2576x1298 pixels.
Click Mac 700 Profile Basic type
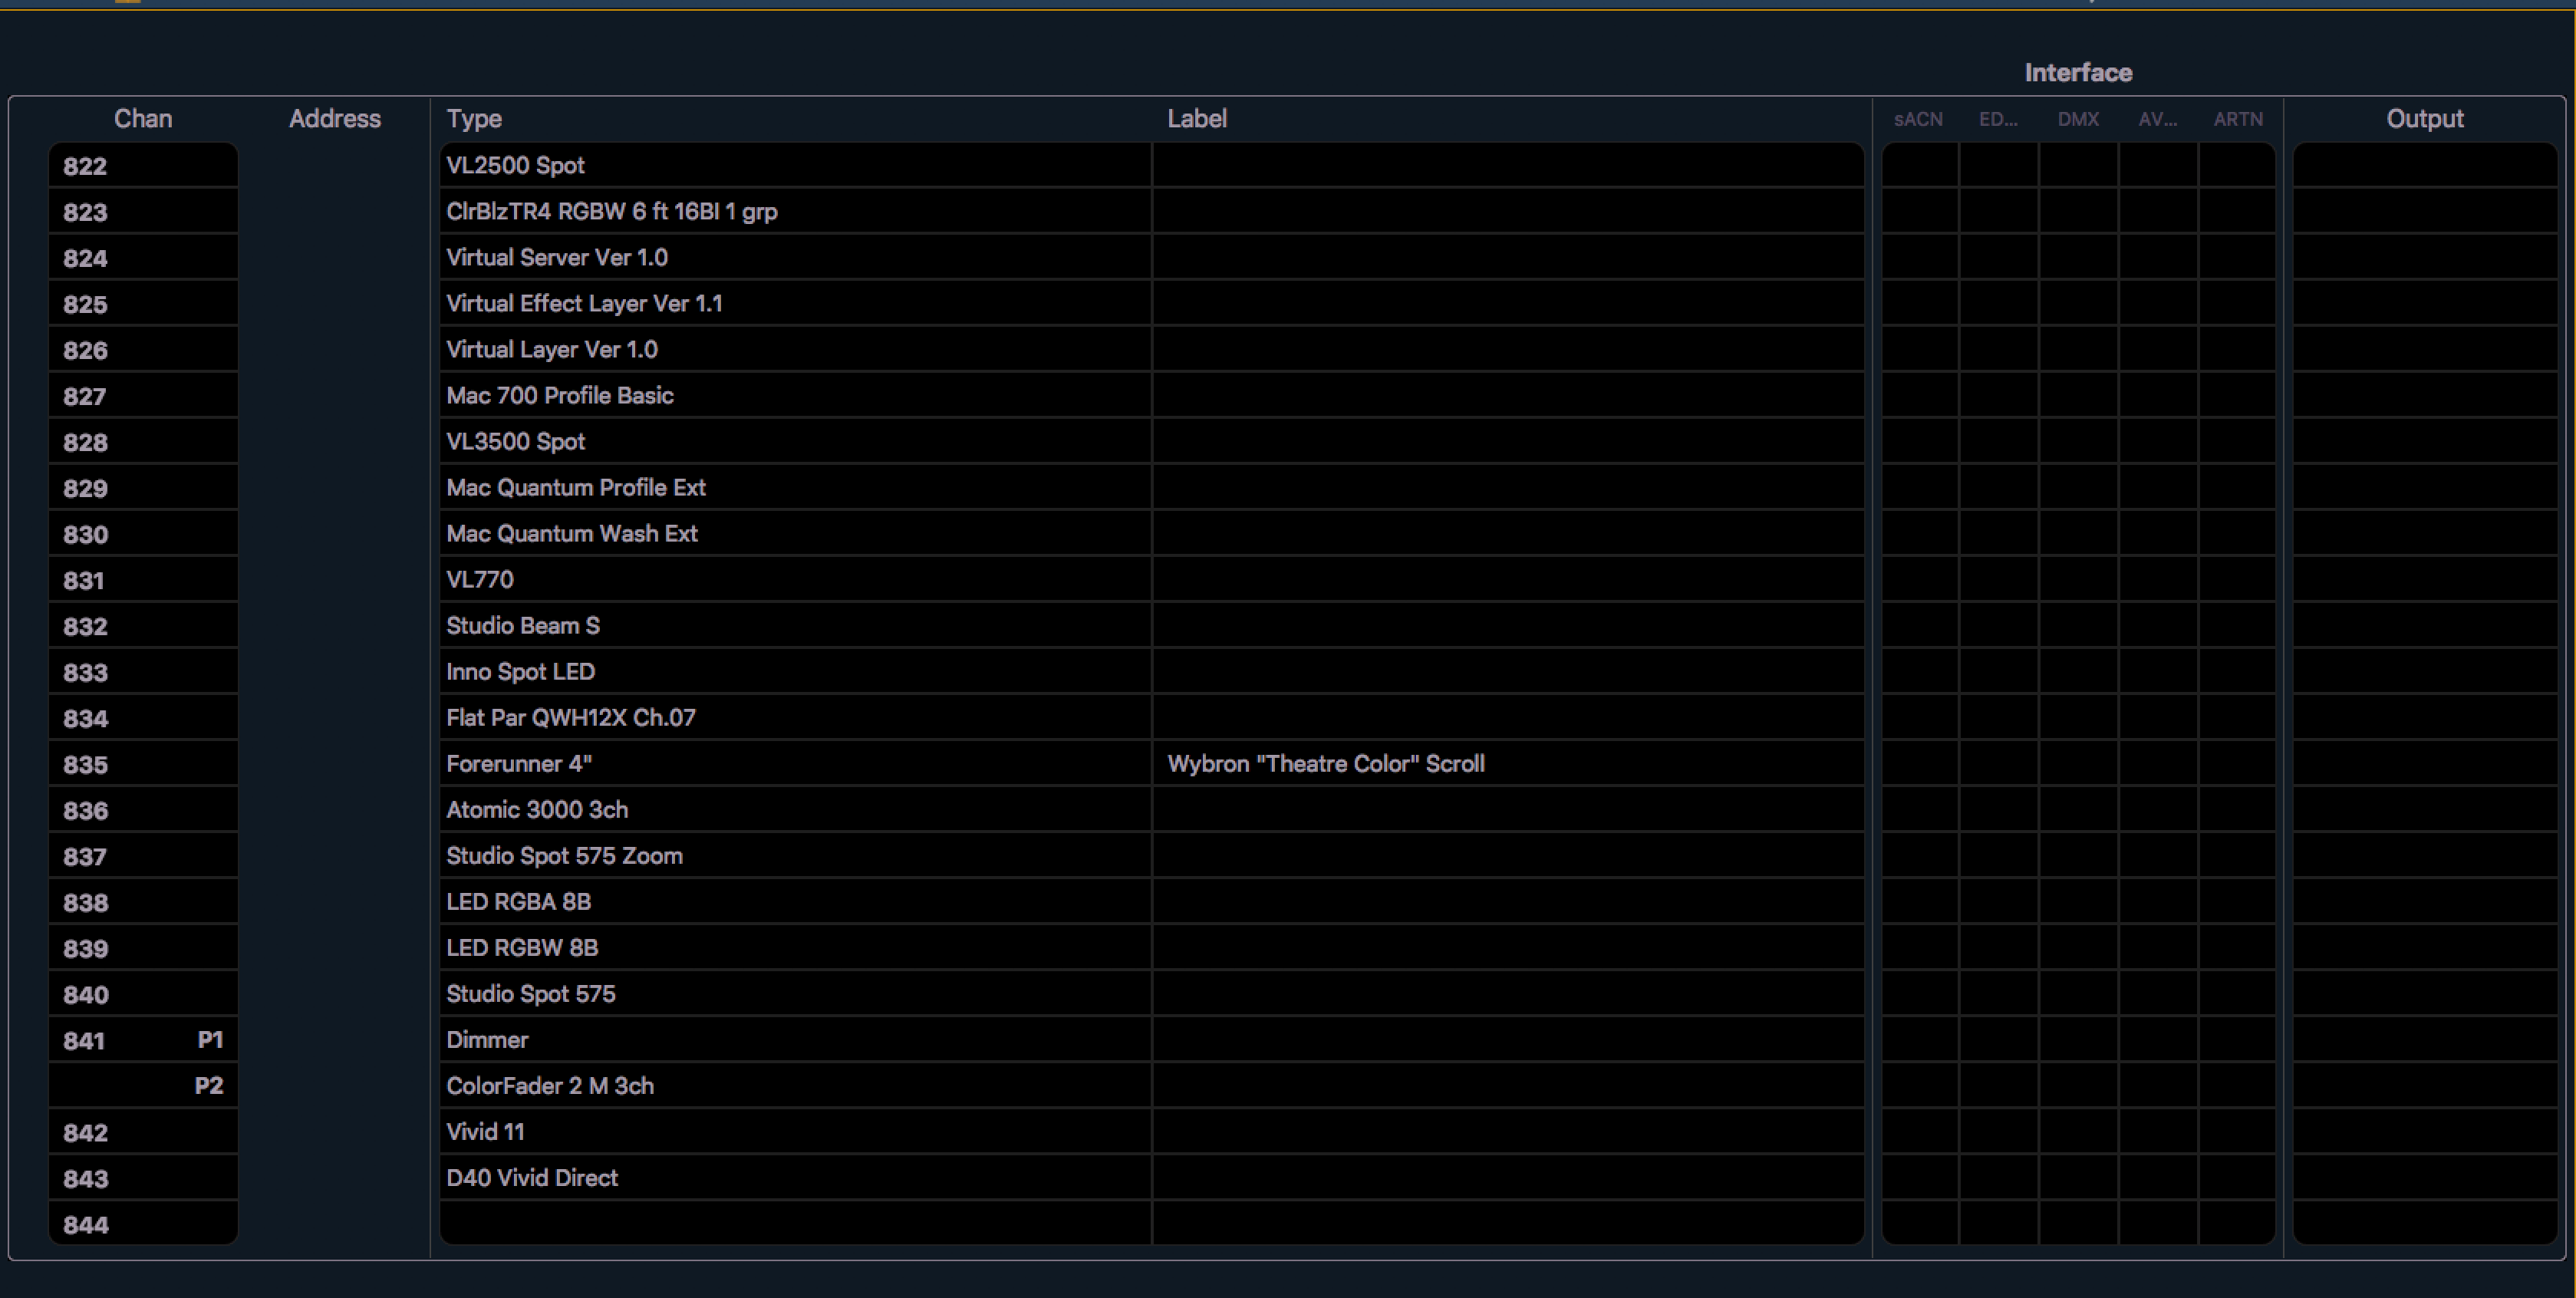(795, 396)
